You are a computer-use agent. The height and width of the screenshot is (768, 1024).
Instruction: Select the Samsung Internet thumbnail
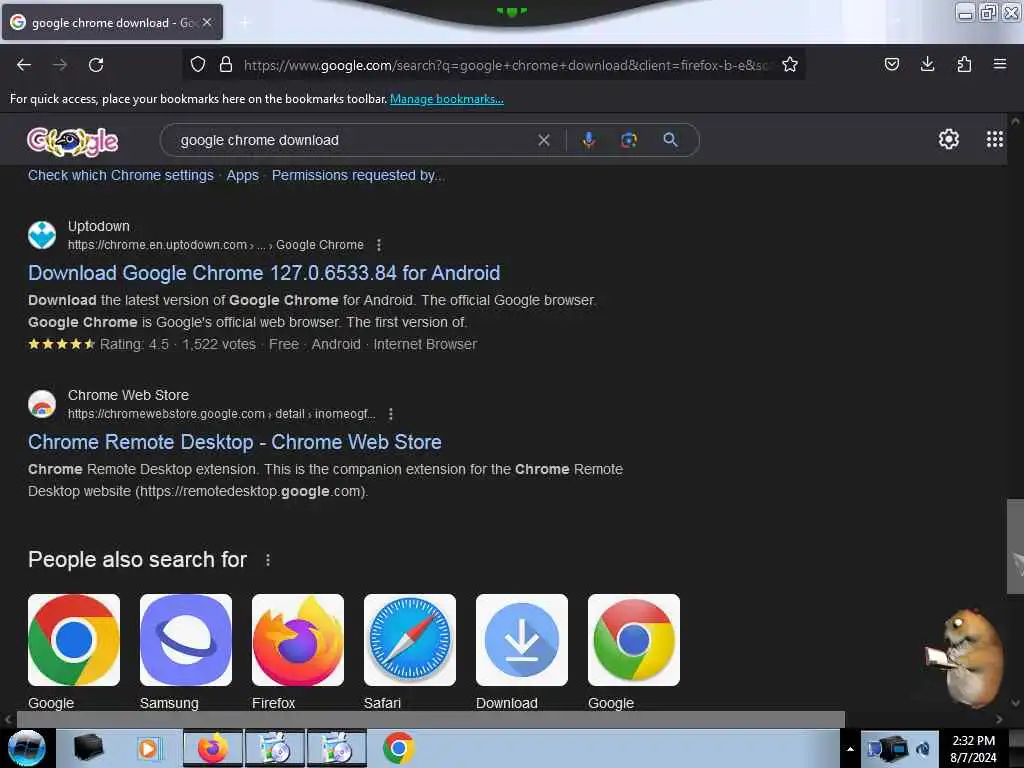186,640
